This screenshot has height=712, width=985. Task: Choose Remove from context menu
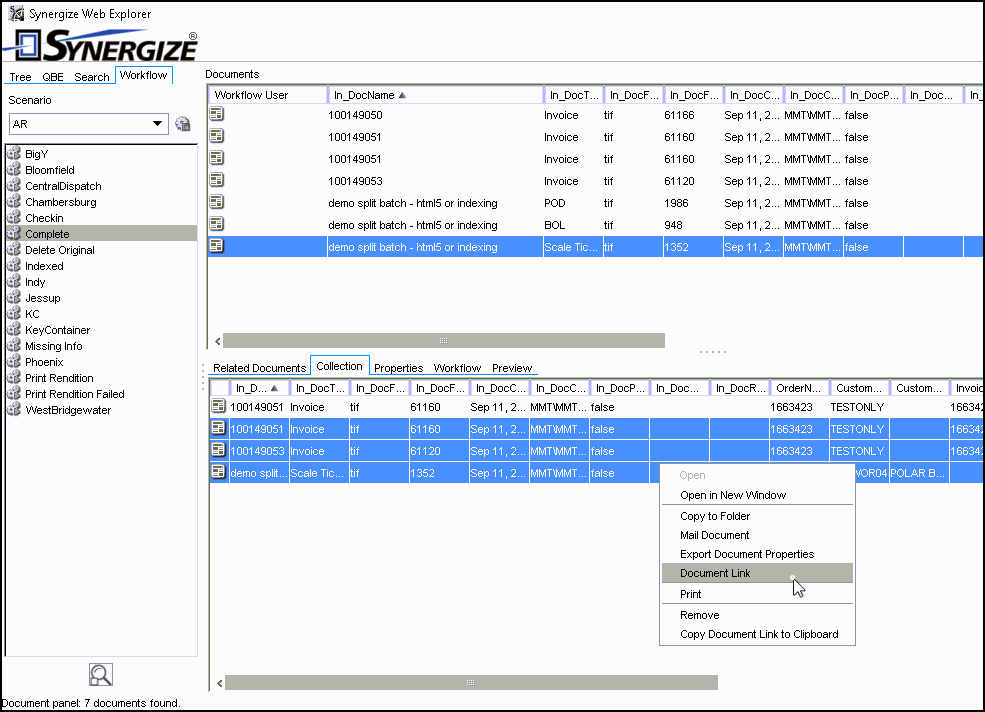click(758, 615)
